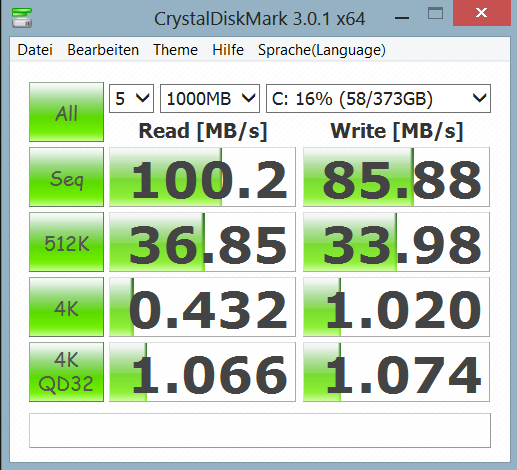Screen dimensions: 517x470
Task: Start the 4K random test
Action: pyautogui.click(x=66, y=307)
